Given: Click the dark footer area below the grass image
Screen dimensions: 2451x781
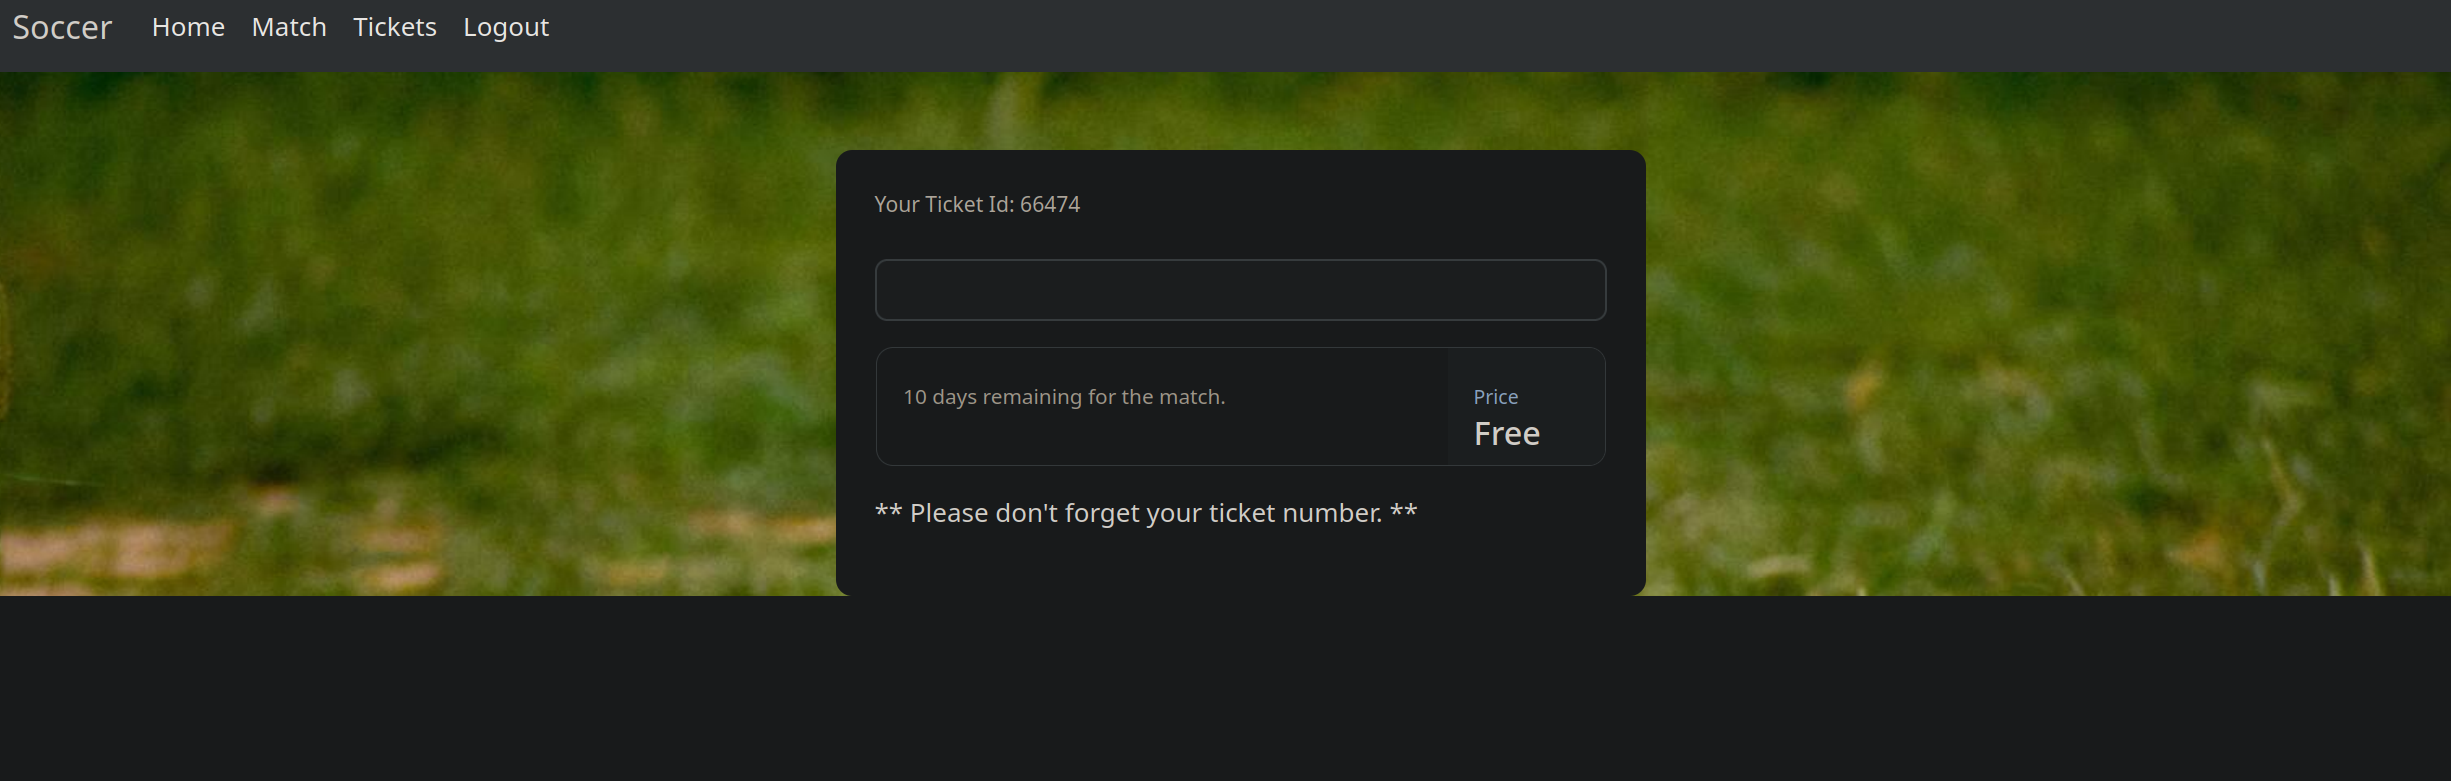Looking at the screenshot, I should [x=1225, y=690].
